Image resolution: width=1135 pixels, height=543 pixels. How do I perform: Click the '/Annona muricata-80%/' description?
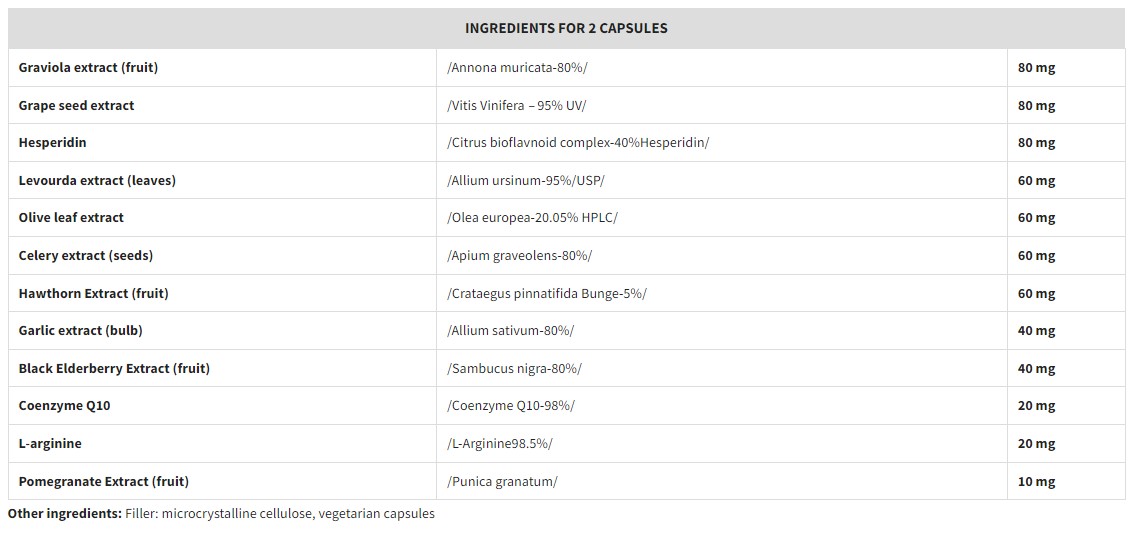coord(517,68)
